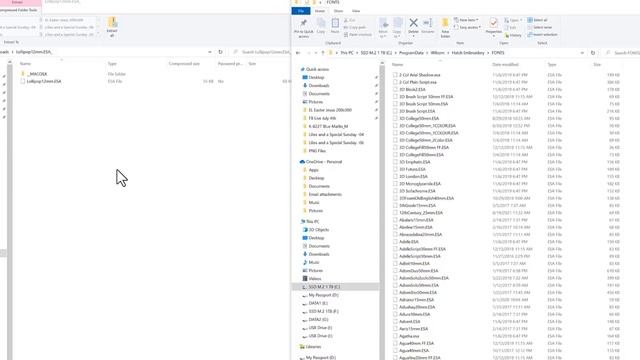Screen dimensions: 640x360
Task: Open address bar dropdown in zip window
Action: (x=210, y=52)
